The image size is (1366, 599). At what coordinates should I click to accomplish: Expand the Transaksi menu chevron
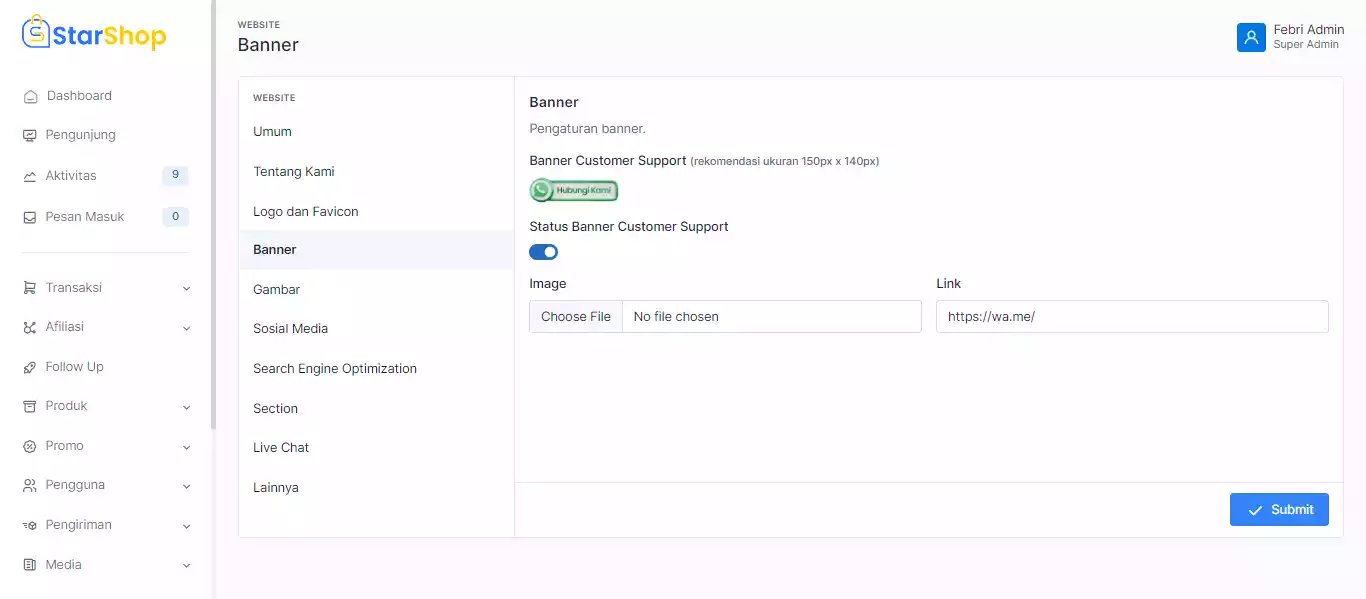186,288
